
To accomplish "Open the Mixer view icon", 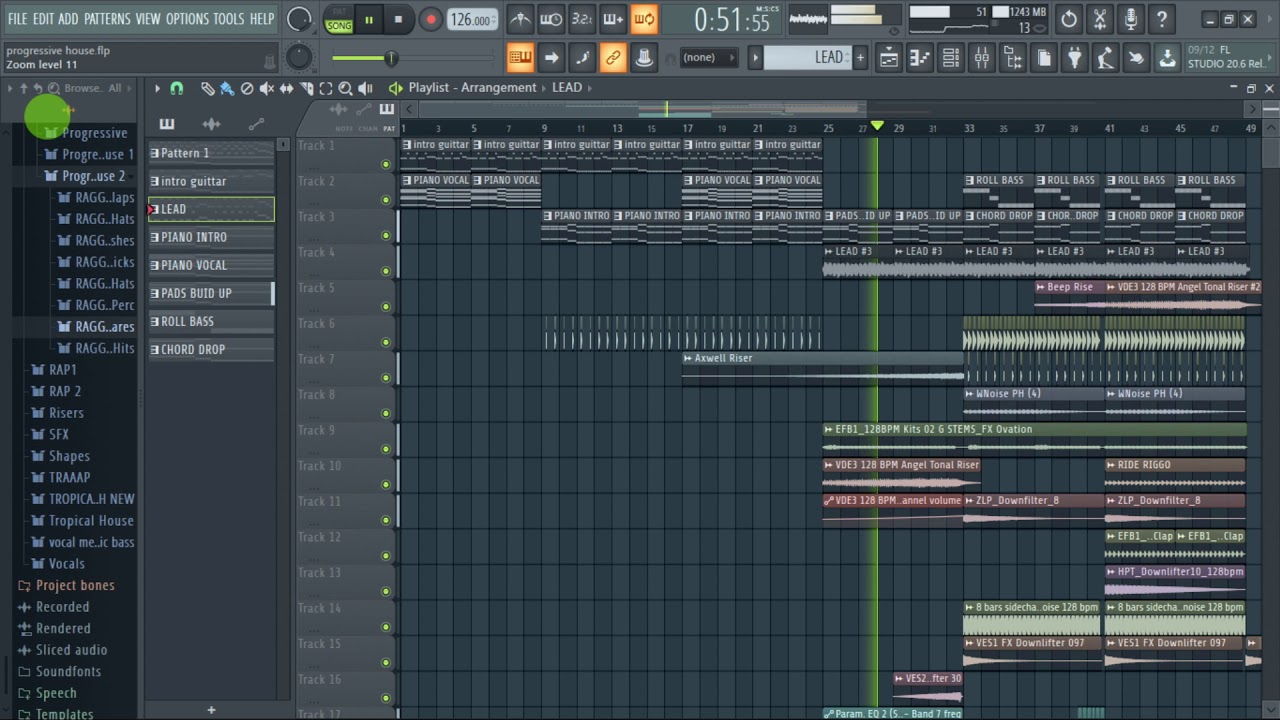I will [982, 58].
